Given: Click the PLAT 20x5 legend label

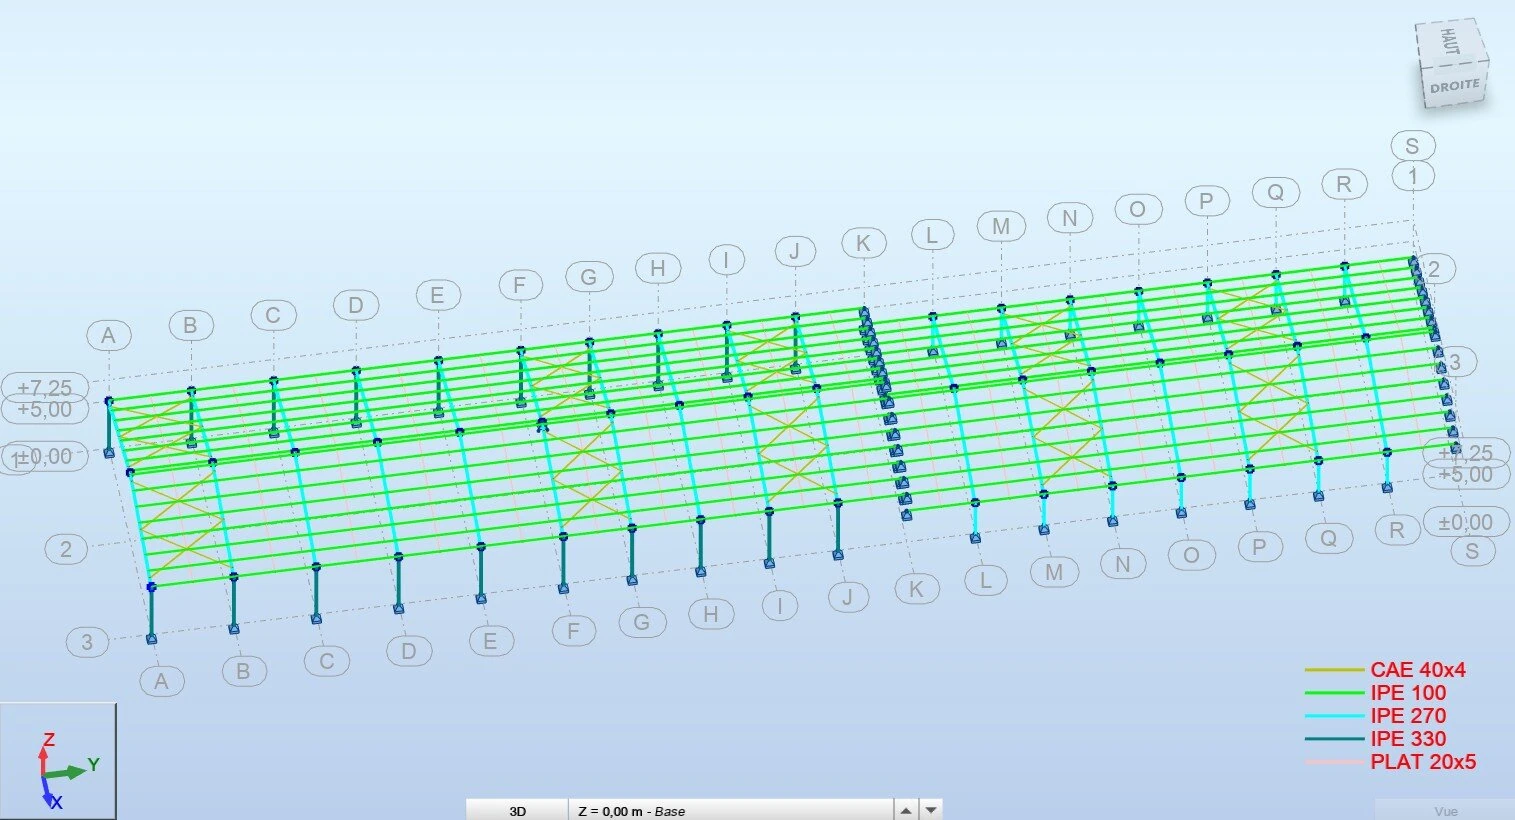Looking at the screenshot, I should [1422, 762].
